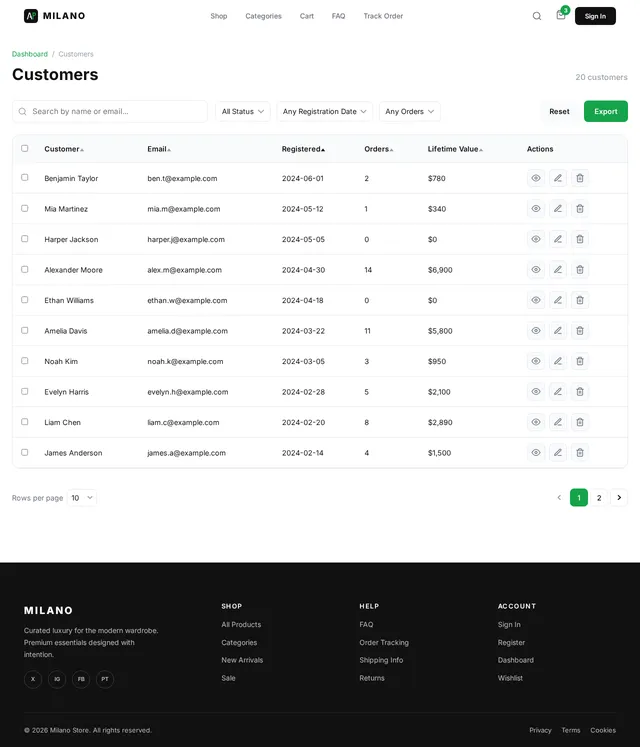Go to page 2 of customers

tap(599, 498)
